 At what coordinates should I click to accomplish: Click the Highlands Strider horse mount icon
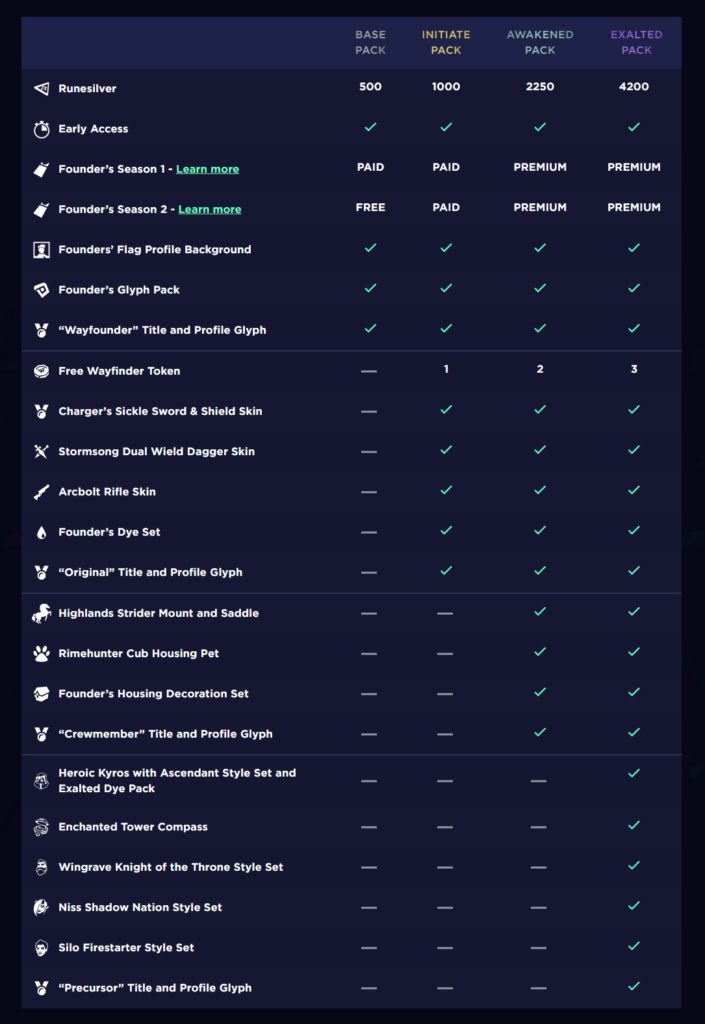pos(41,613)
